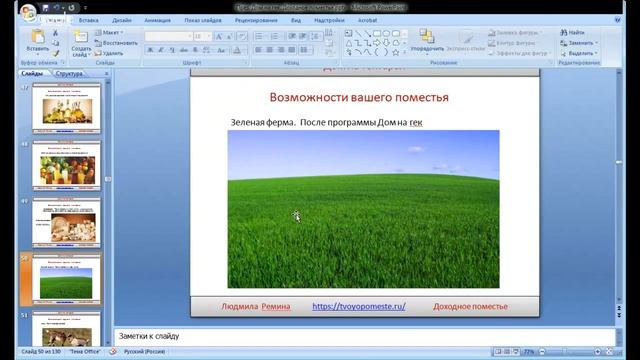This screenshot has width=640, height=360.
Task: Open the font name combo box
Action: coord(169,36)
